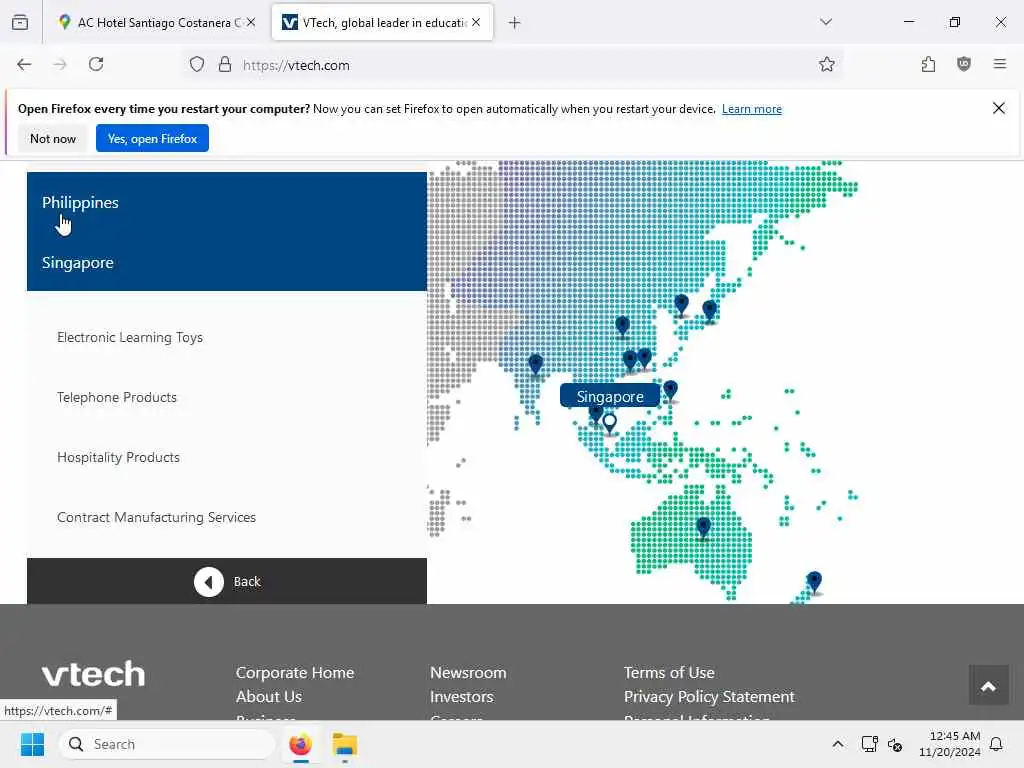The width and height of the screenshot is (1024, 768).
Task: Bookmark this page with the star icon
Action: click(827, 65)
